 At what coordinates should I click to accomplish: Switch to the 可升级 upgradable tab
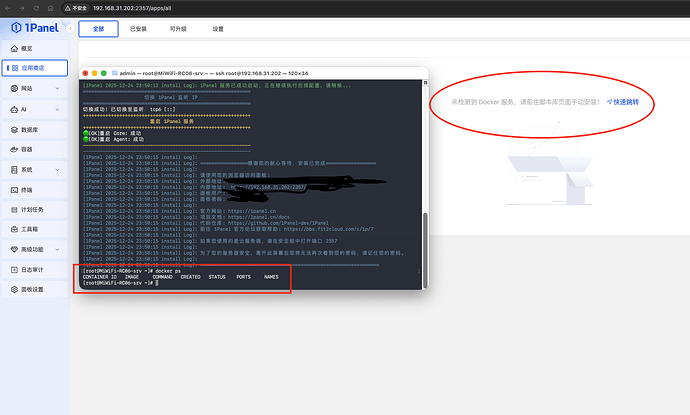pos(178,30)
